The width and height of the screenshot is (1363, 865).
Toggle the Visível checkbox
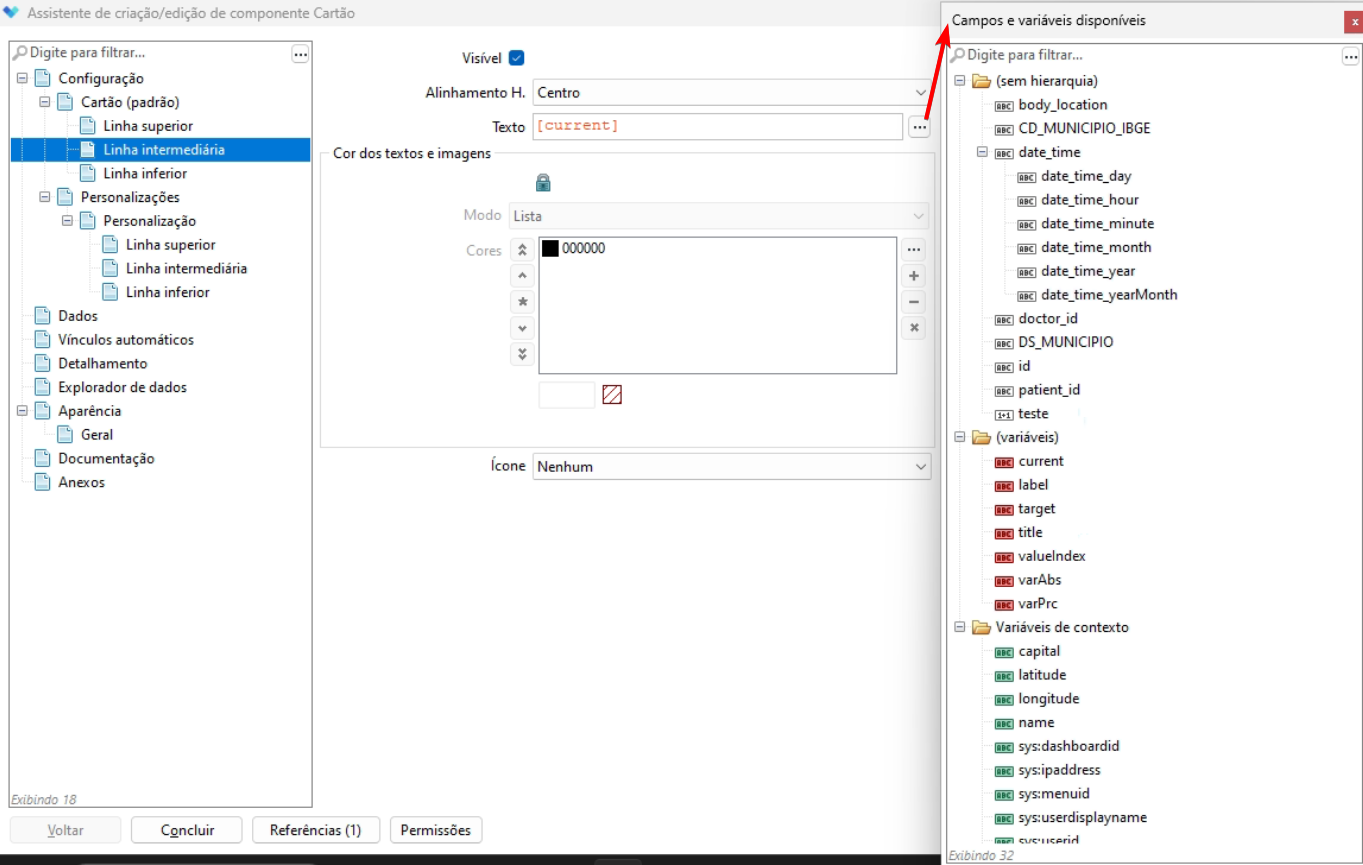point(517,58)
